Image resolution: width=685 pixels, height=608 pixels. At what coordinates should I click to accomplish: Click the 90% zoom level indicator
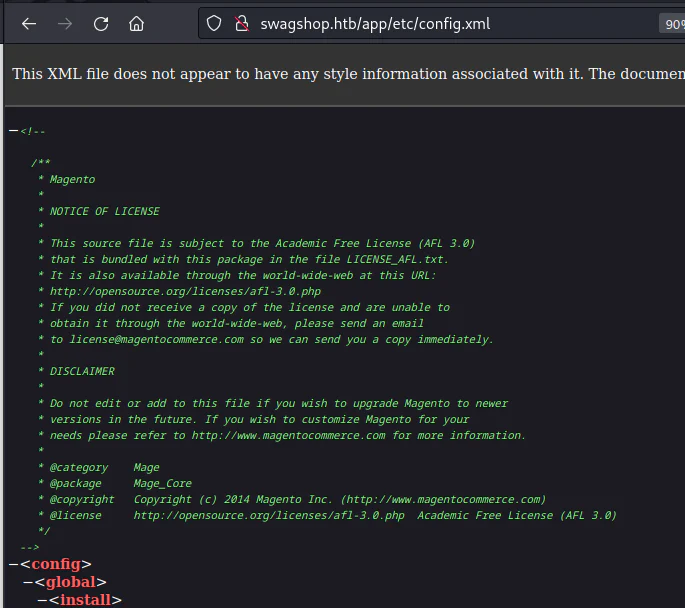coord(673,24)
